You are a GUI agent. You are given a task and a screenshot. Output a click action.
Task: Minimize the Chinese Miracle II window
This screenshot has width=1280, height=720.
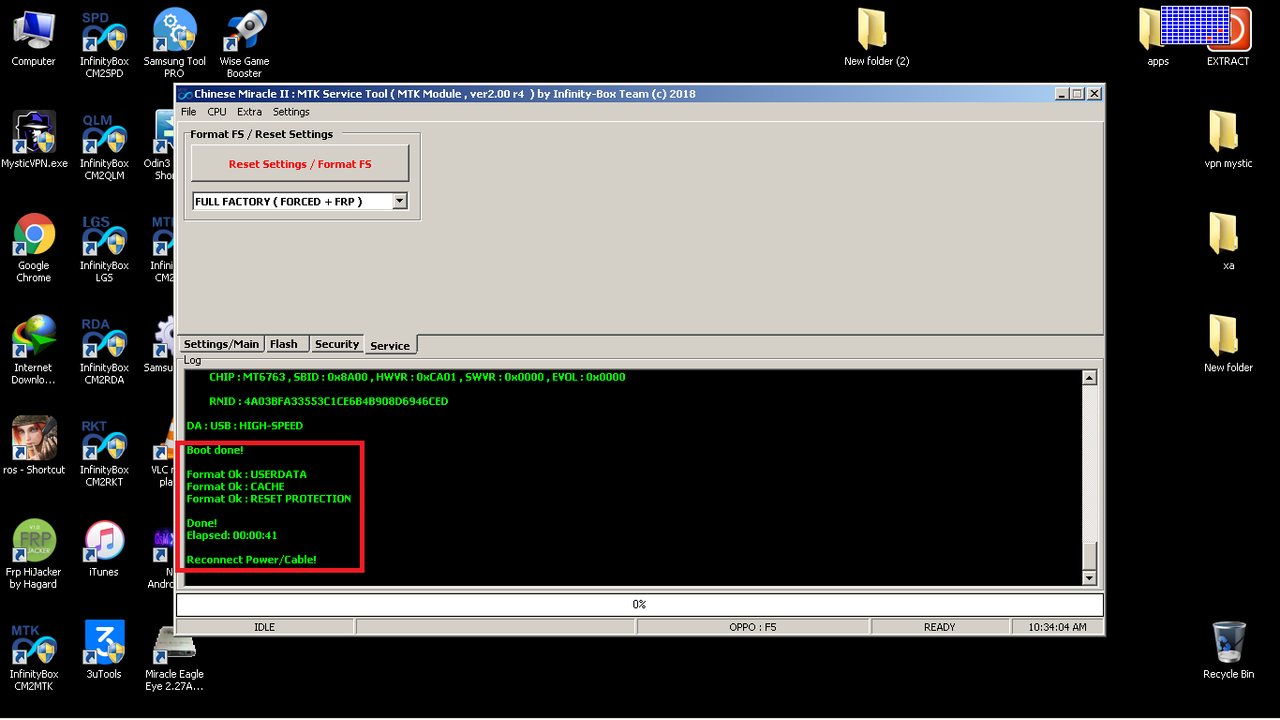(x=1062, y=94)
